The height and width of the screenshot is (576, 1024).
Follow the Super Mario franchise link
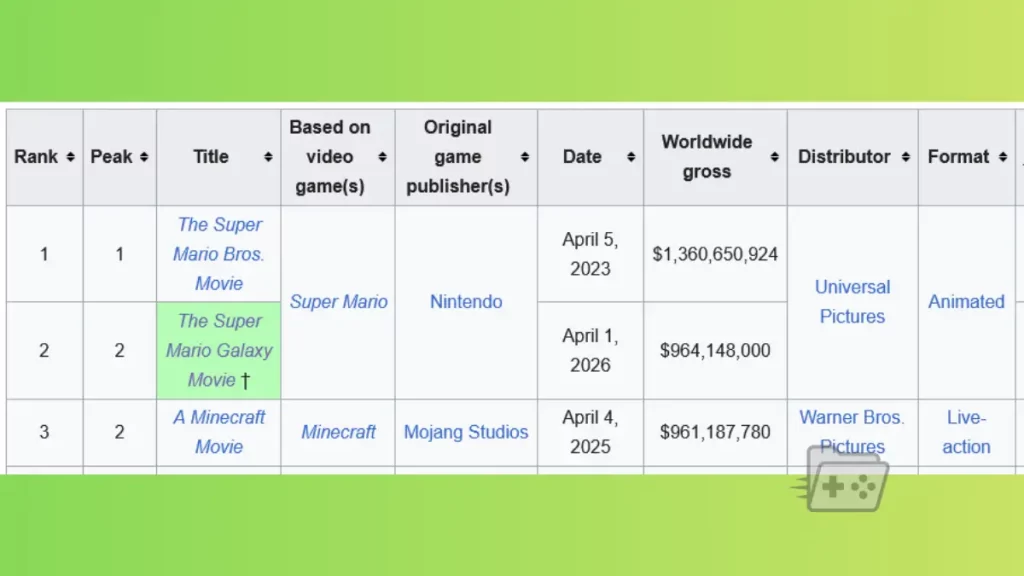(x=338, y=302)
